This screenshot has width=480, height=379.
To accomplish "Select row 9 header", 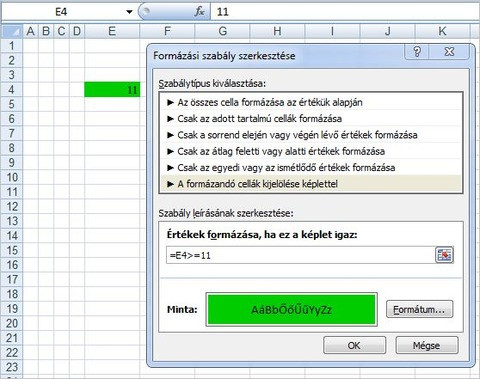I will click(x=12, y=163).
